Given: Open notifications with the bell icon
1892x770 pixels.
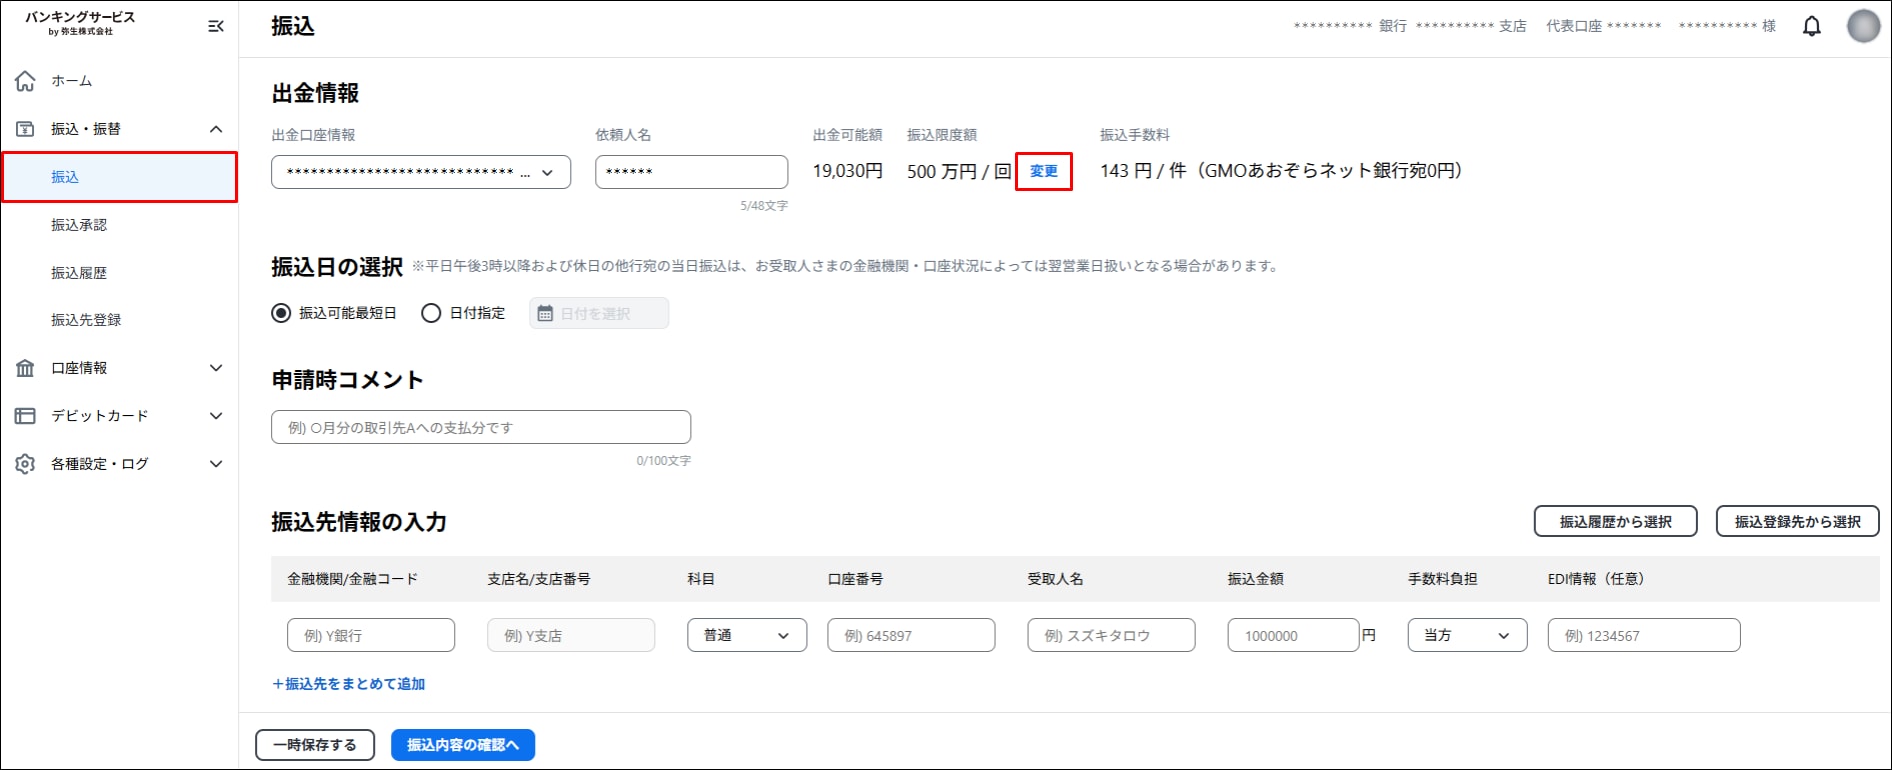Looking at the screenshot, I should coord(1811,27).
